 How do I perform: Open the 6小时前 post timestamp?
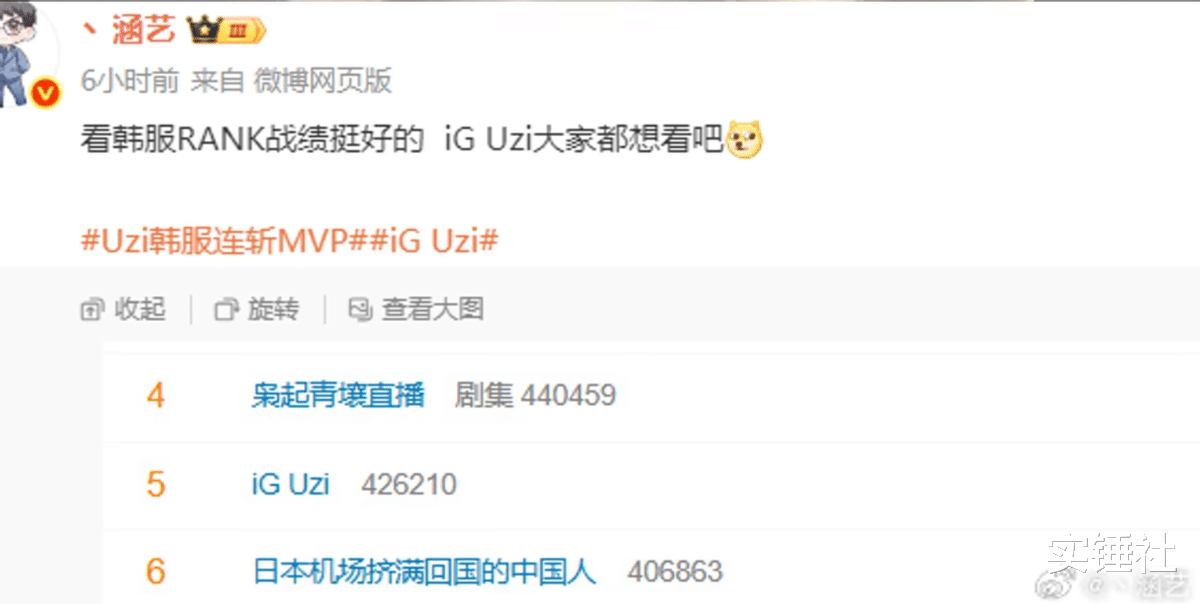pos(129,81)
